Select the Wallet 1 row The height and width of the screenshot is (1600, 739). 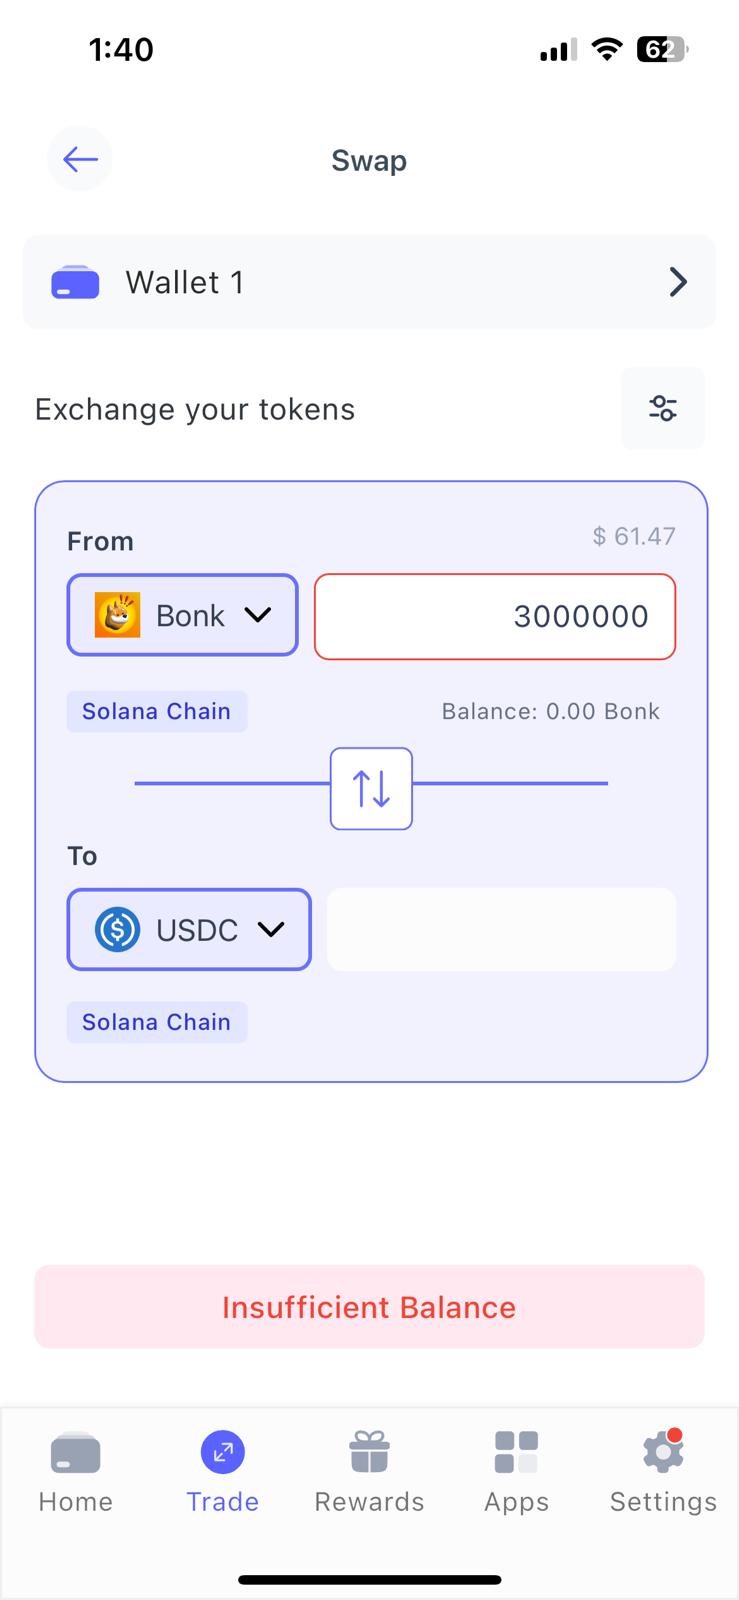(x=369, y=282)
